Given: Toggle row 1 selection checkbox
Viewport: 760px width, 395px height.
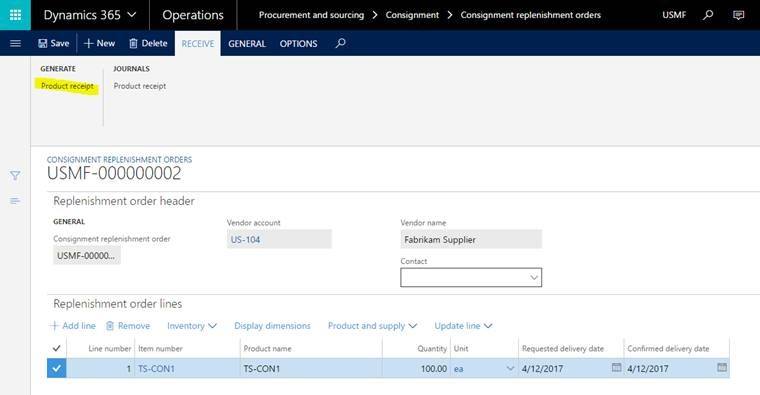Looking at the screenshot, I should click(57, 368).
